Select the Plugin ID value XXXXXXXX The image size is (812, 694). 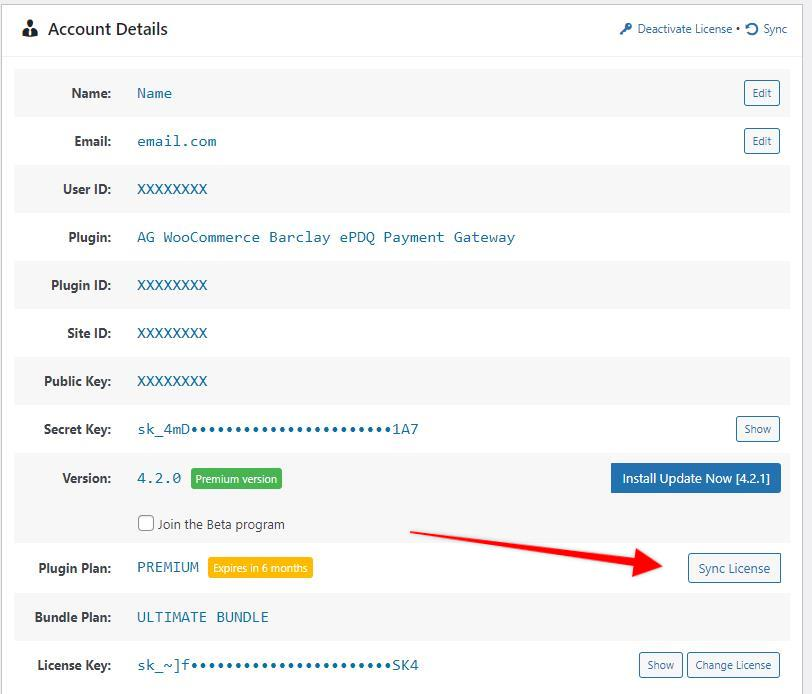coord(172,285)
